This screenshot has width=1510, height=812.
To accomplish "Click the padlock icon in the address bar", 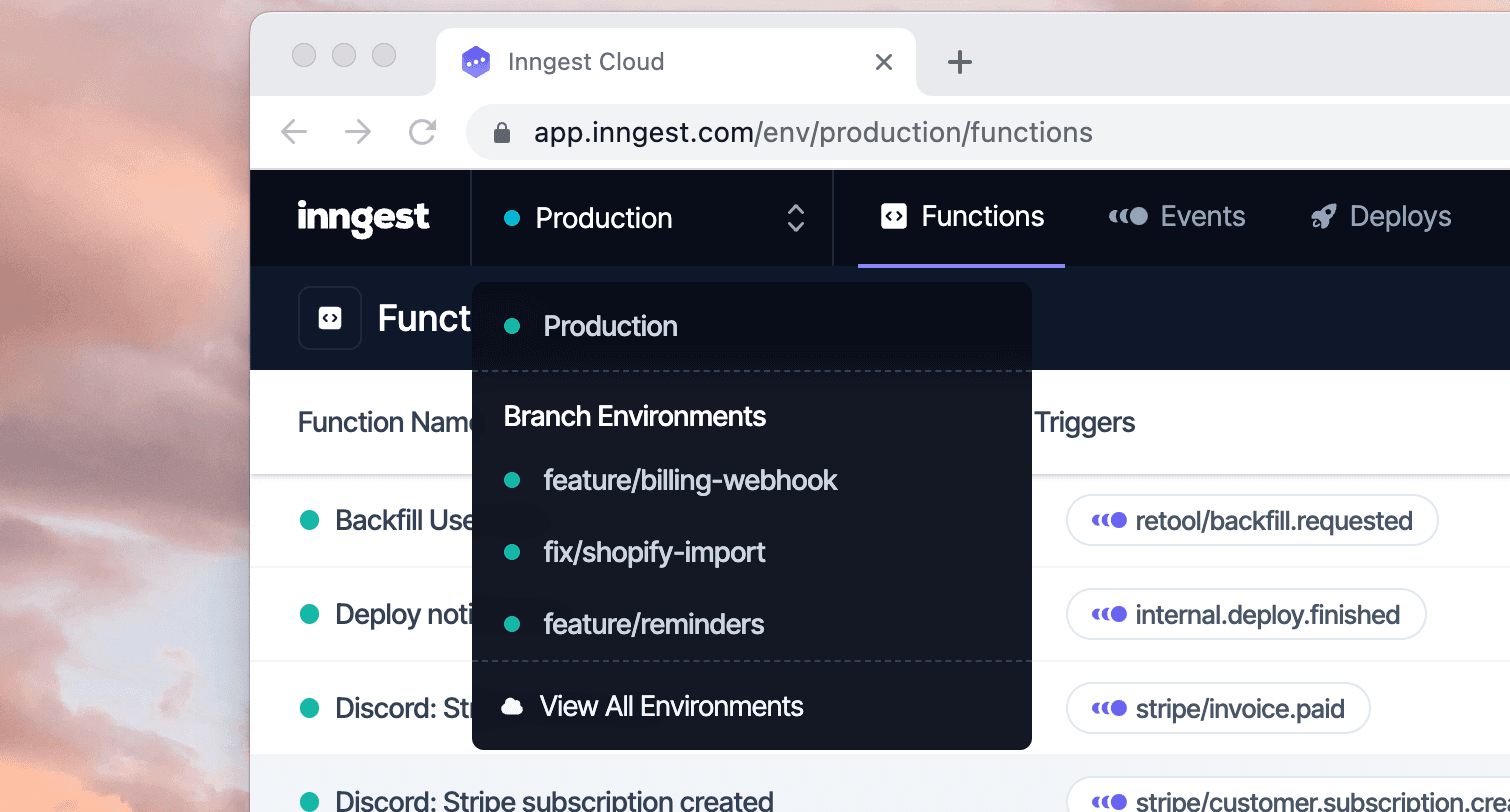I will point(501,131).
